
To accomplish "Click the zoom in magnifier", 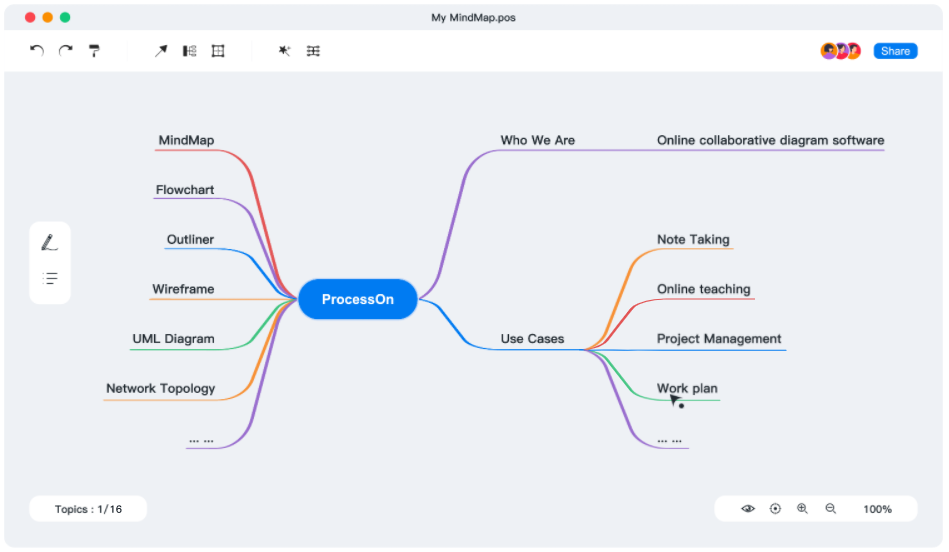I will (803, 508).
